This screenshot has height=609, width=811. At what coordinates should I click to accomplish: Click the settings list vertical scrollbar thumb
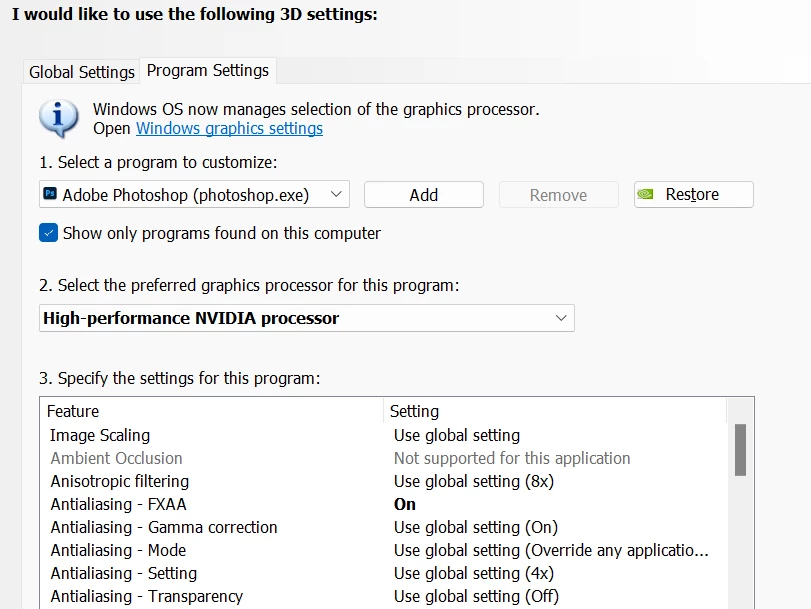[740, 450]
